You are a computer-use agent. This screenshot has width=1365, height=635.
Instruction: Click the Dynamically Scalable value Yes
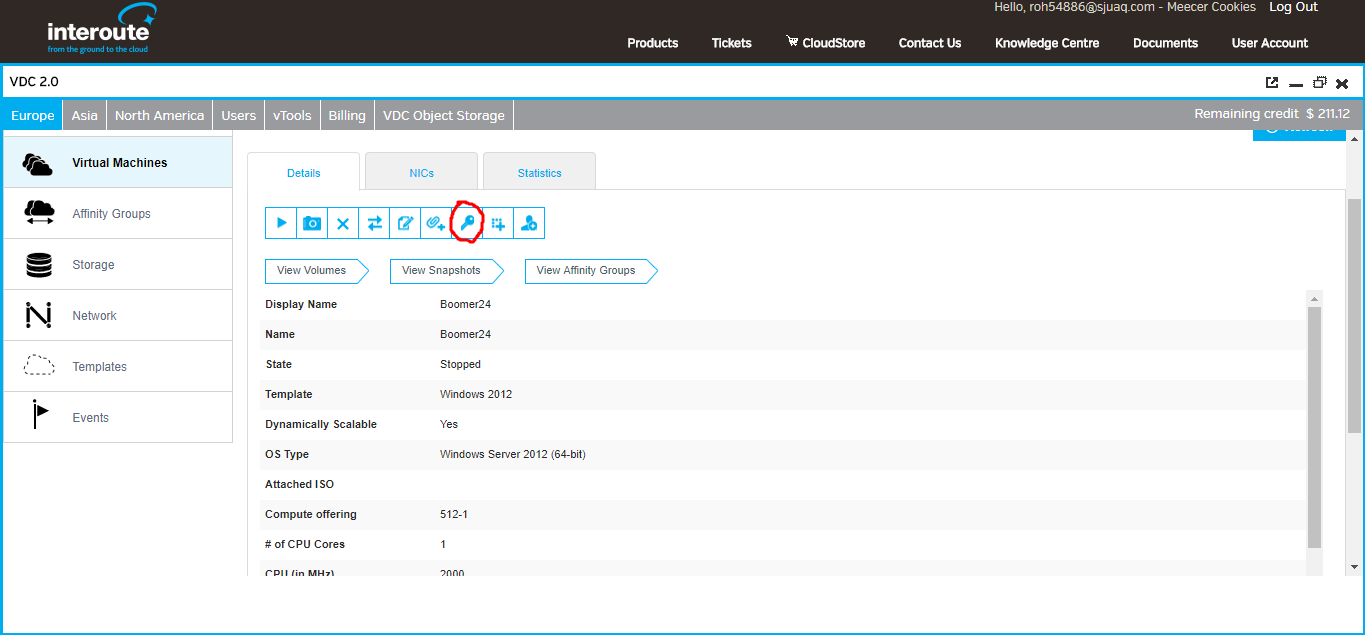coord(449,424)
